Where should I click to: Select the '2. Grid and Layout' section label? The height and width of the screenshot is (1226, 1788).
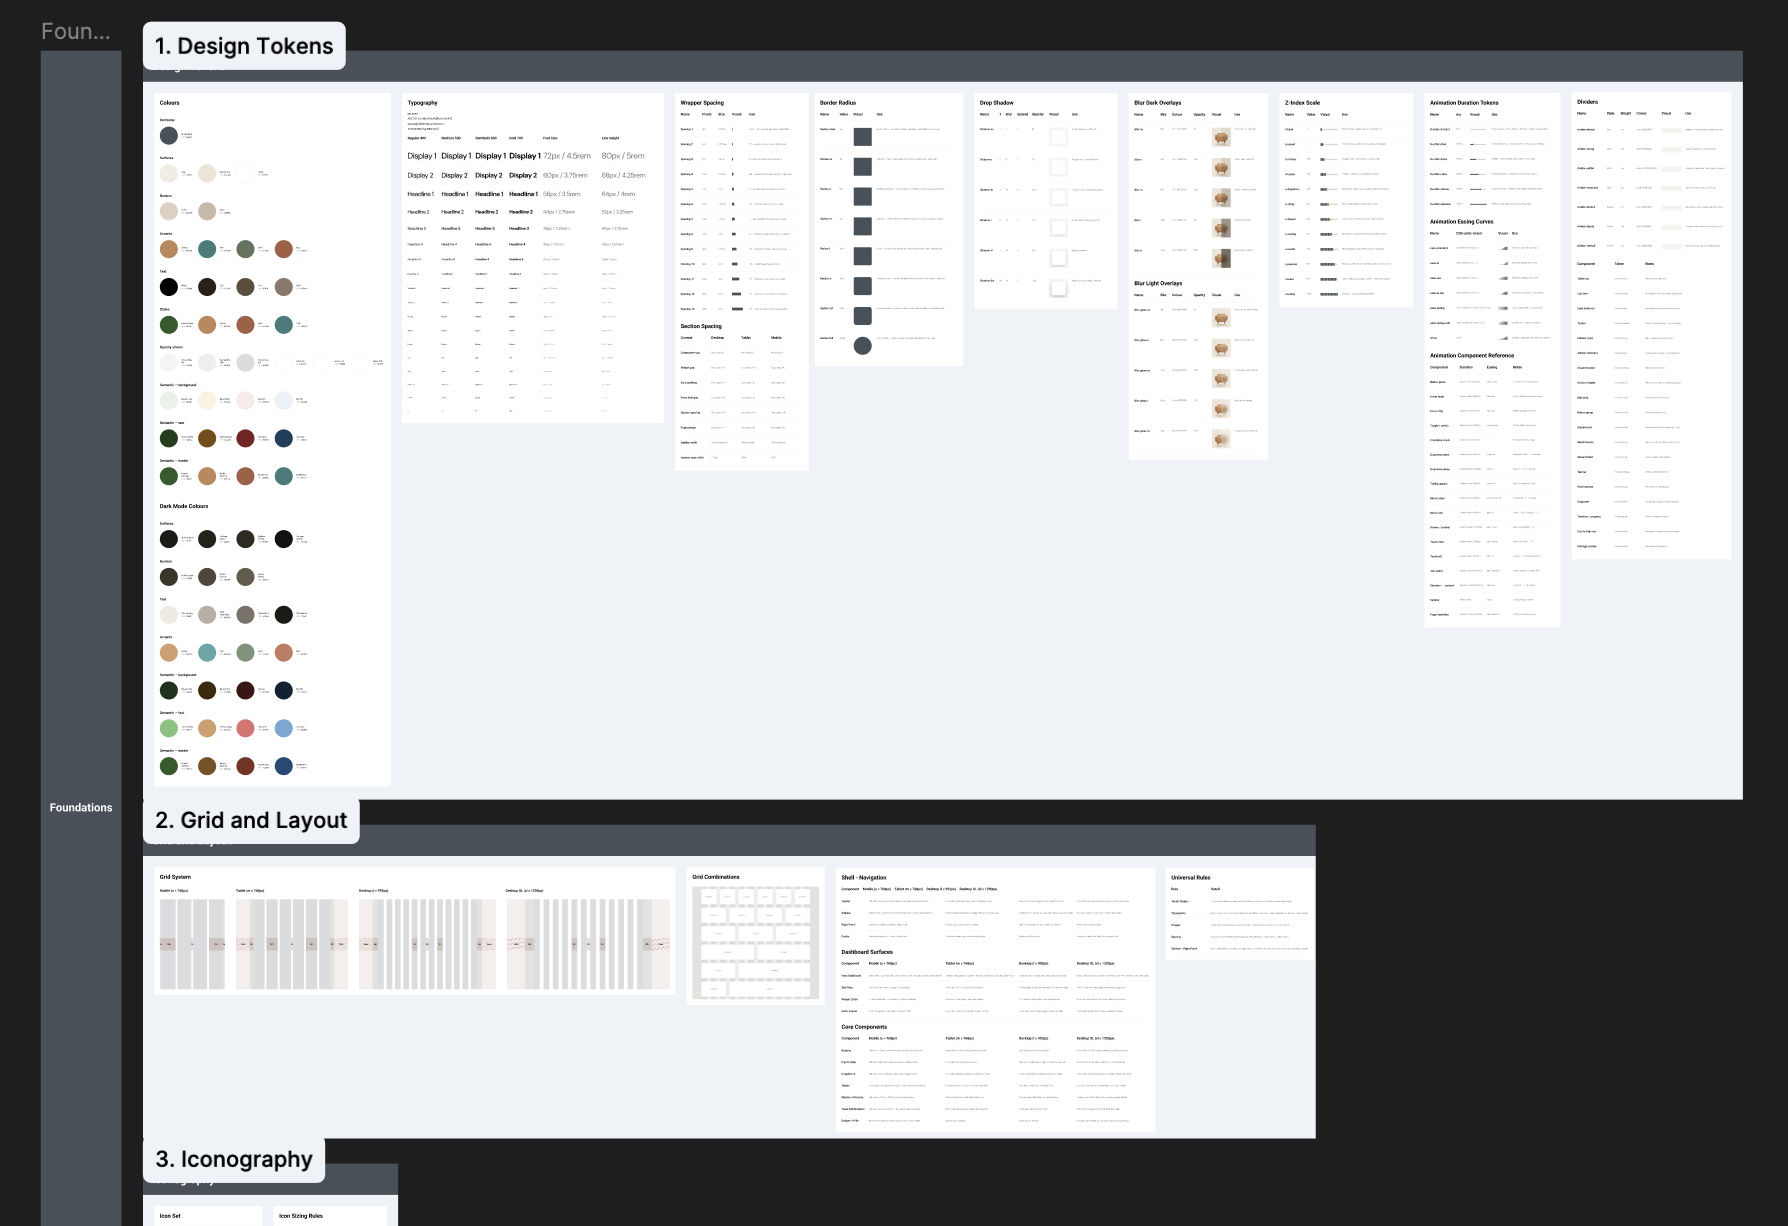[251, 820]
